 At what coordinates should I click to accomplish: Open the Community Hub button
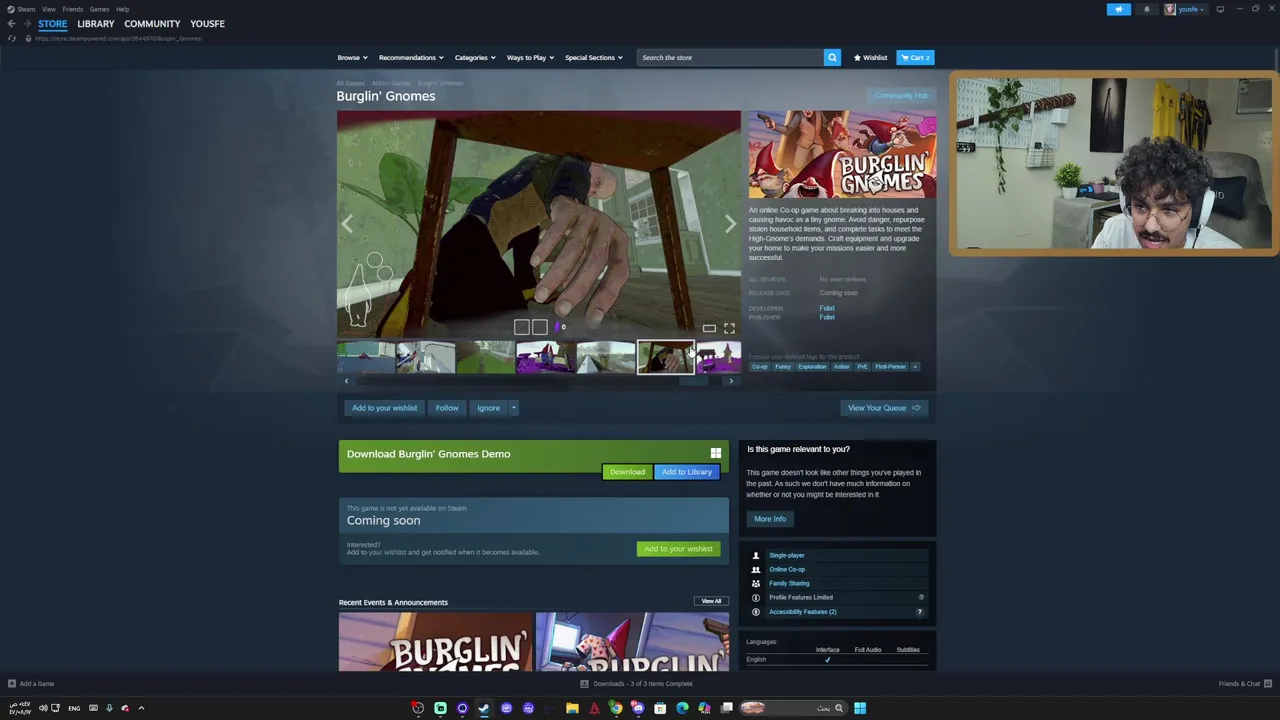click(901, 96)
